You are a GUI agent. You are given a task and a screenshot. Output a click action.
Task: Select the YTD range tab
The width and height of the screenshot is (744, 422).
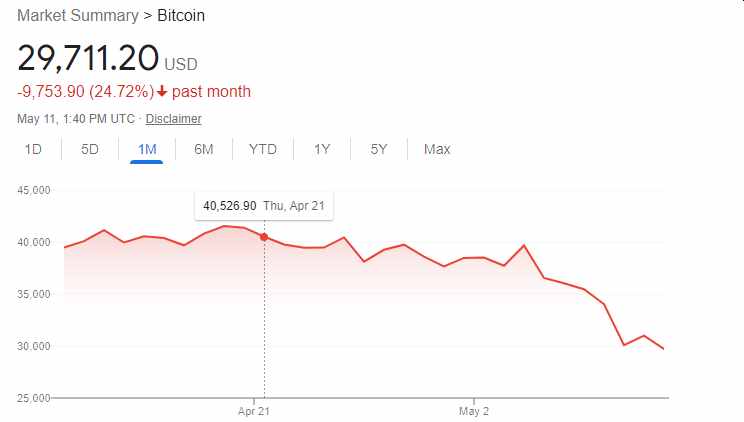click(263, 149)
